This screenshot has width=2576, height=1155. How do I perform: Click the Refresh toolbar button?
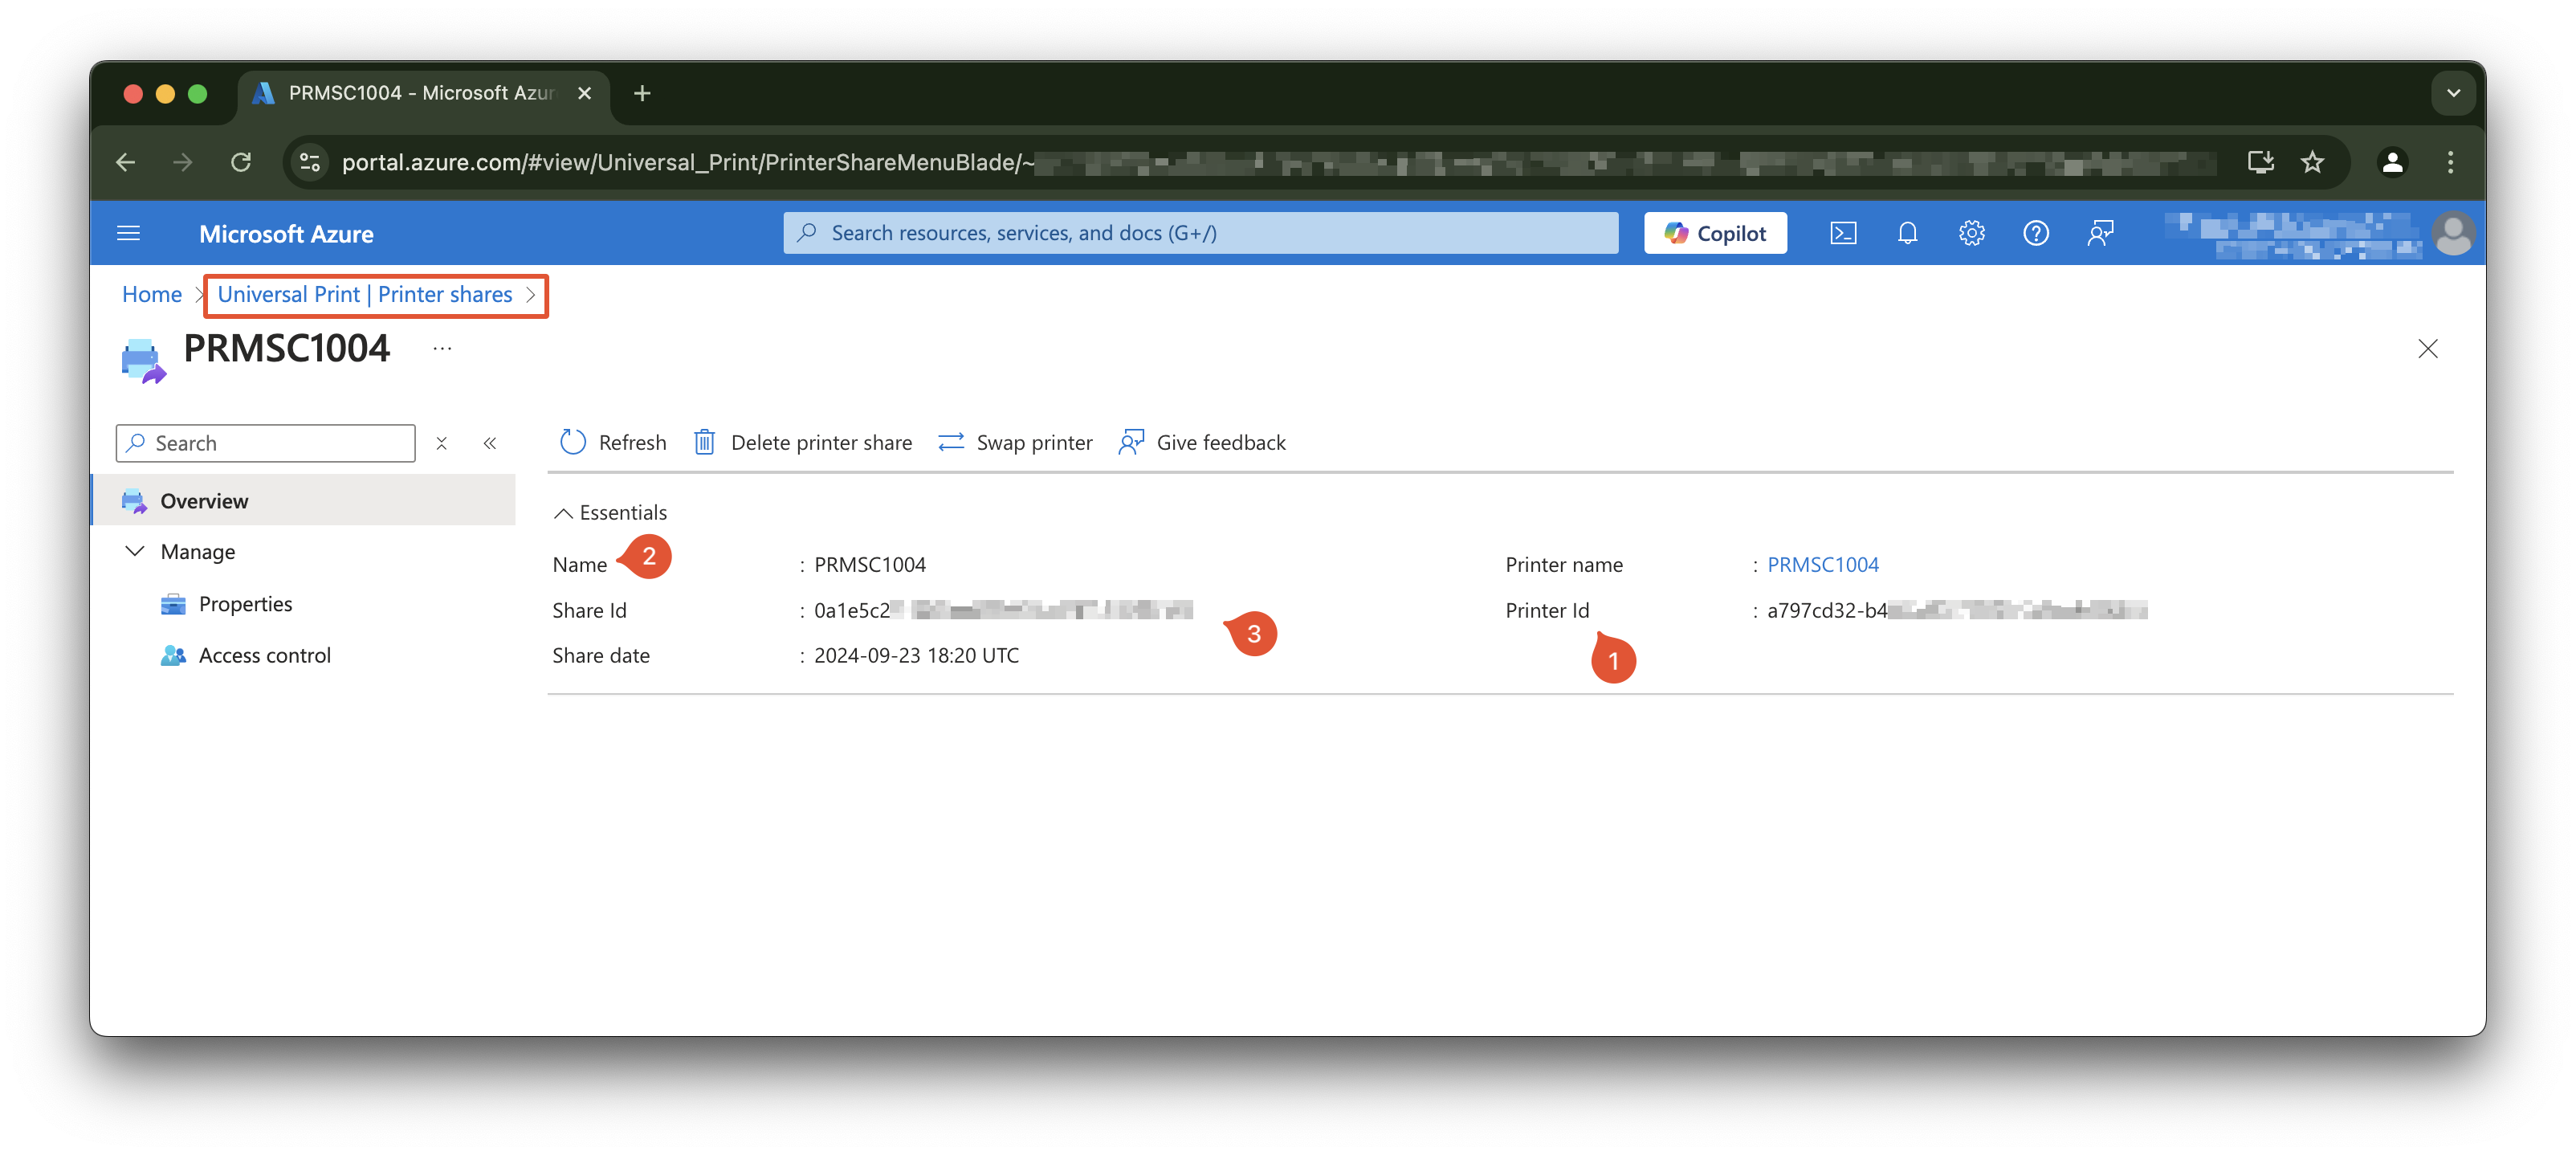point(612,442)
